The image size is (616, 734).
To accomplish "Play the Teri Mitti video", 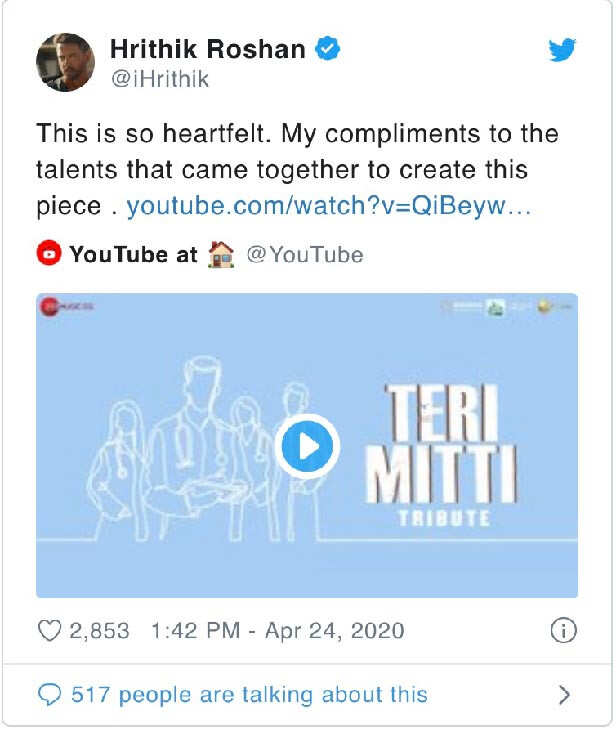I will point(307,445).
